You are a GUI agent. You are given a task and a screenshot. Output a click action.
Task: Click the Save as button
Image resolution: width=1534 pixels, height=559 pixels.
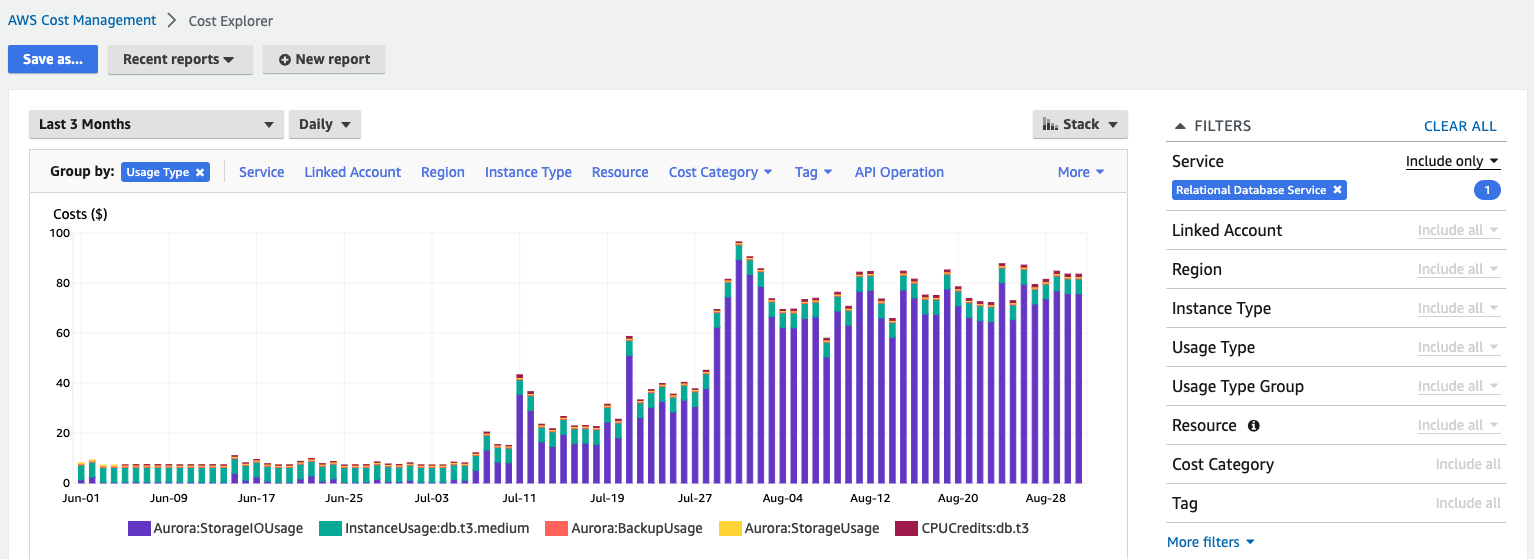(x=52, y=59)
